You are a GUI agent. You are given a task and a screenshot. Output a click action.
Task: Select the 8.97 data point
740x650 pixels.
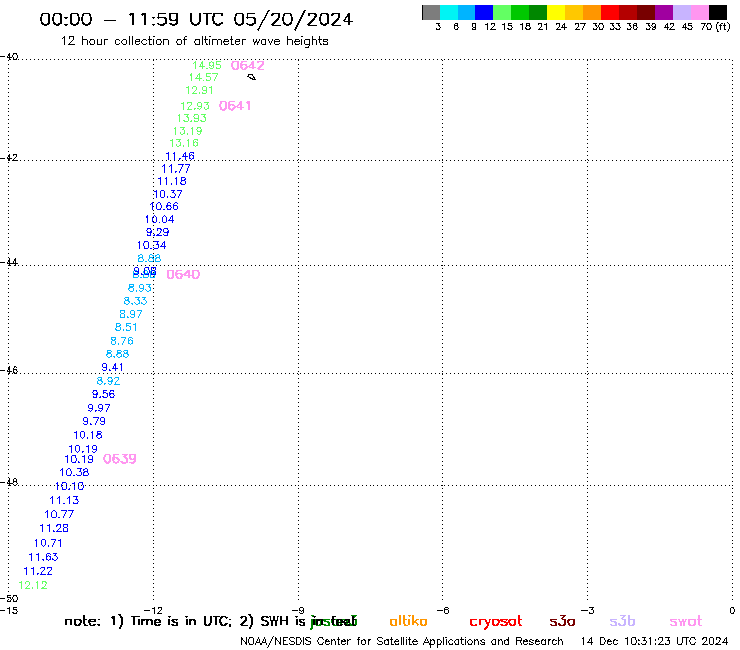(131, 314)
